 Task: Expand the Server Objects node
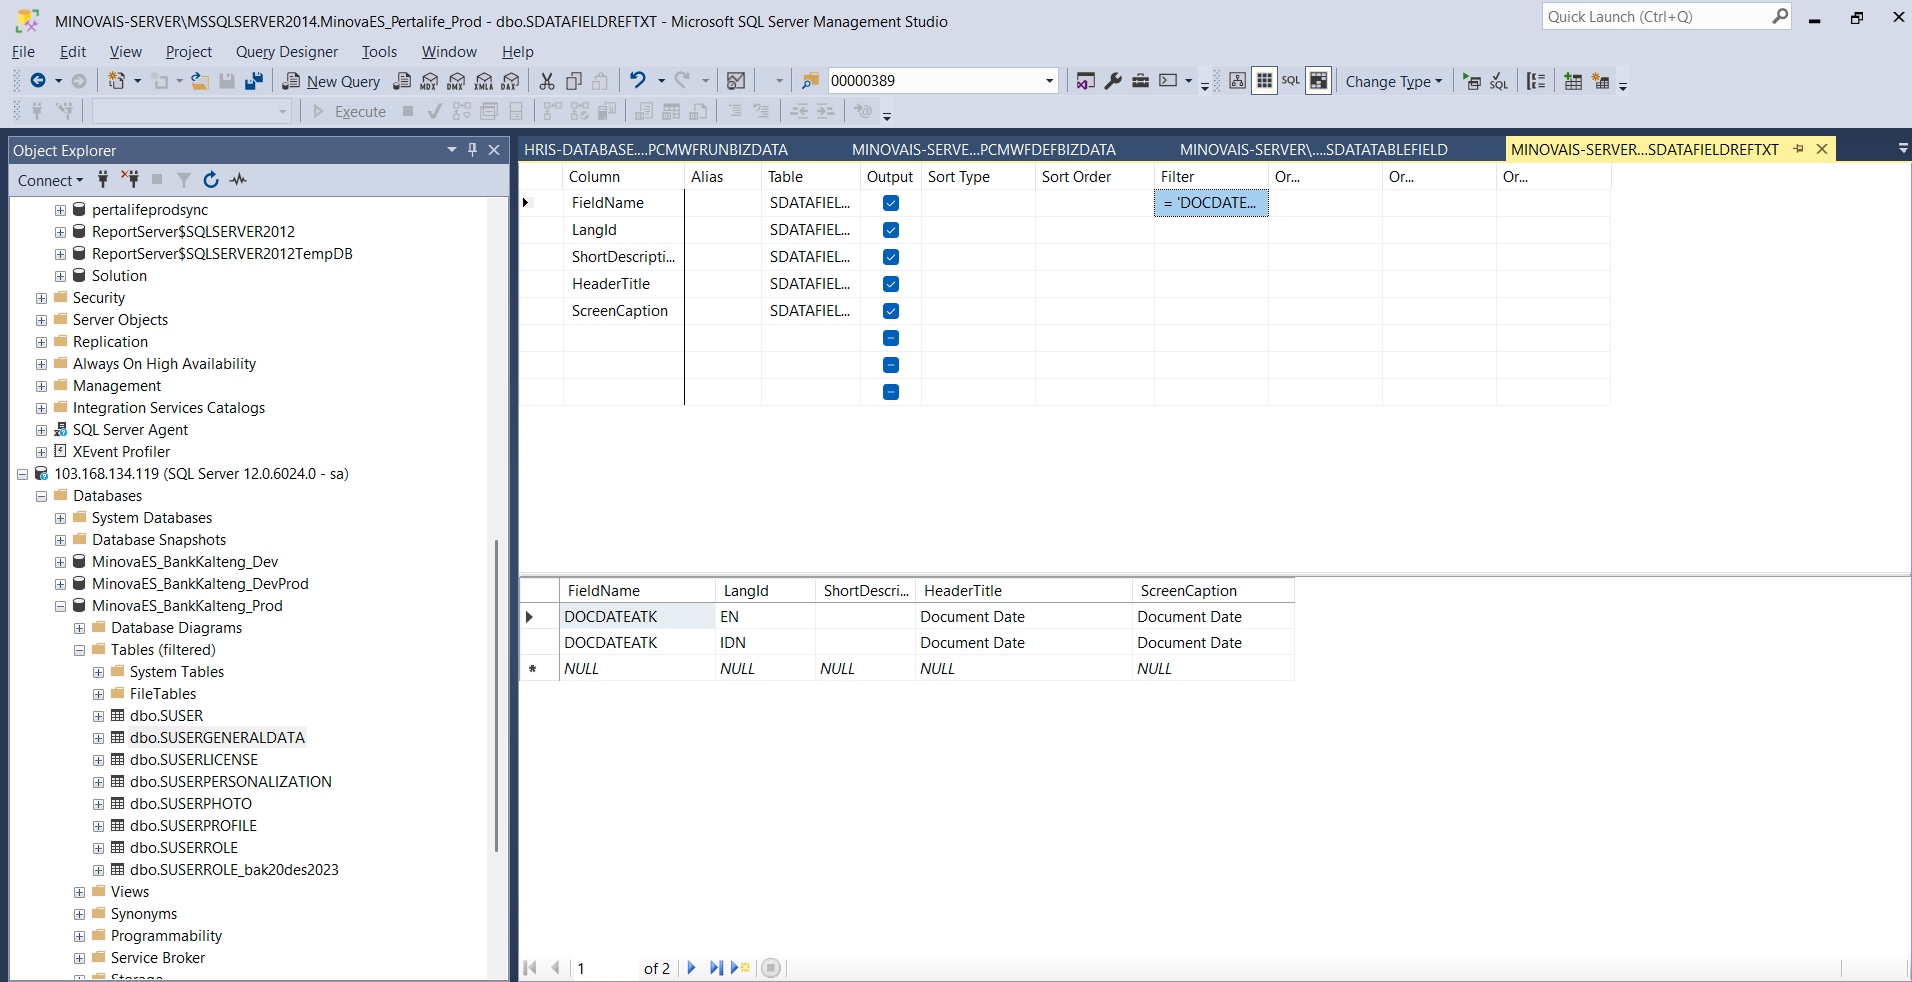tap(41, 320)
